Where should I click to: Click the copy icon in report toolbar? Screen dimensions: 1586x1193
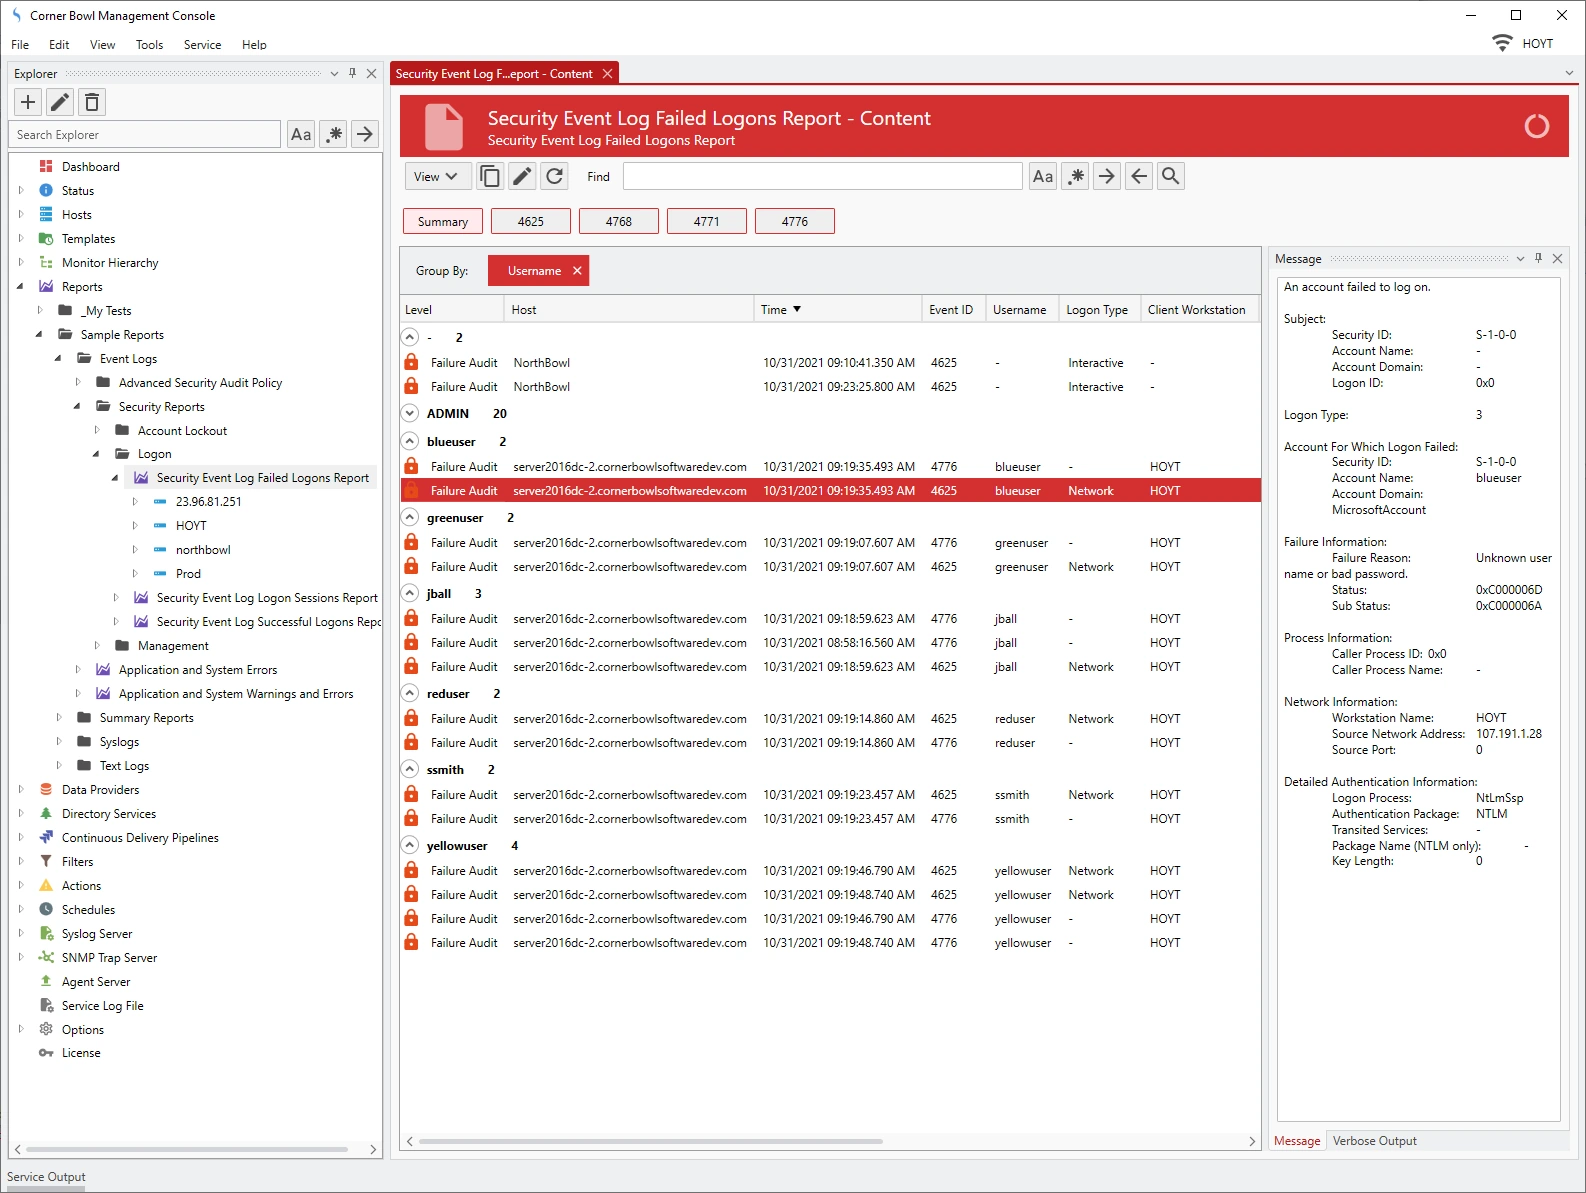click(x=490, y=177)
